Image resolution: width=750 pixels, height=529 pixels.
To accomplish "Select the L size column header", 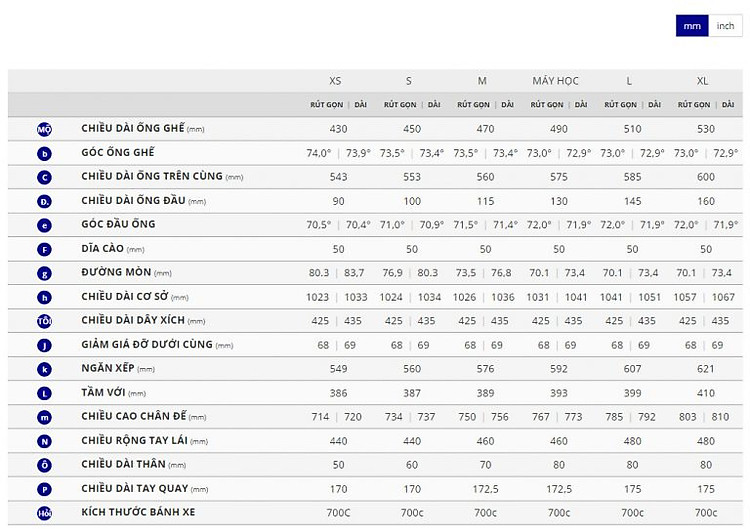I will pyautogui.click(x=629, y=81).
